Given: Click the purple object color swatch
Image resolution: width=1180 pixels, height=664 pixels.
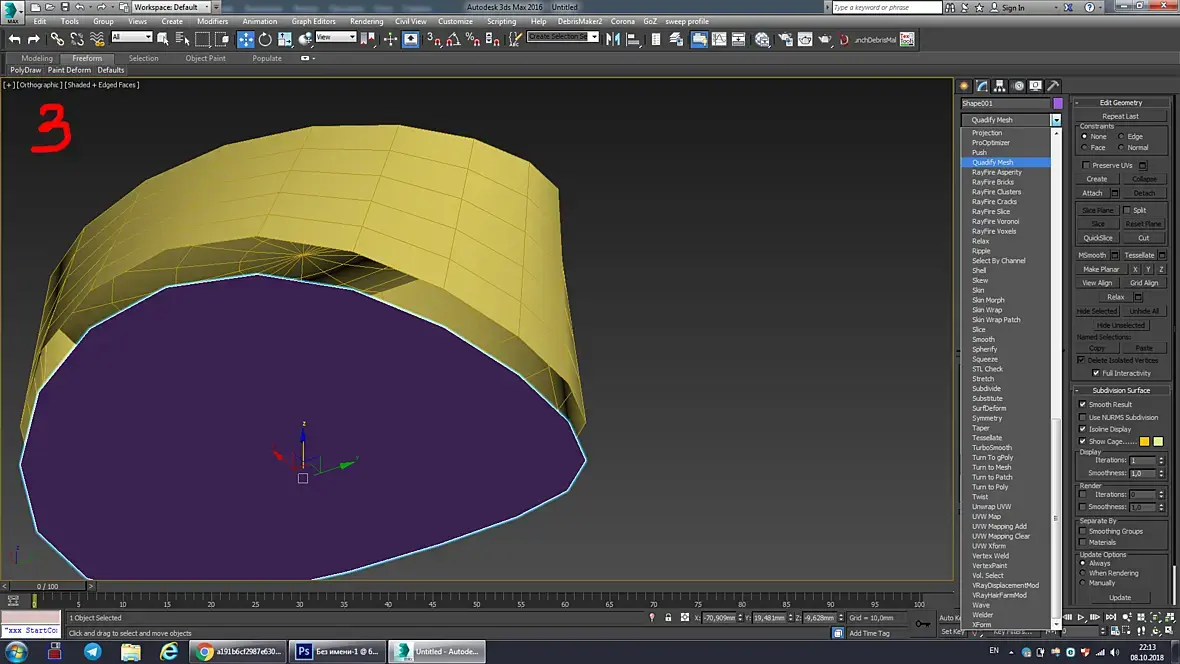Looking at the screenshot, I should pyautogui.click(x=1058, y=103).
